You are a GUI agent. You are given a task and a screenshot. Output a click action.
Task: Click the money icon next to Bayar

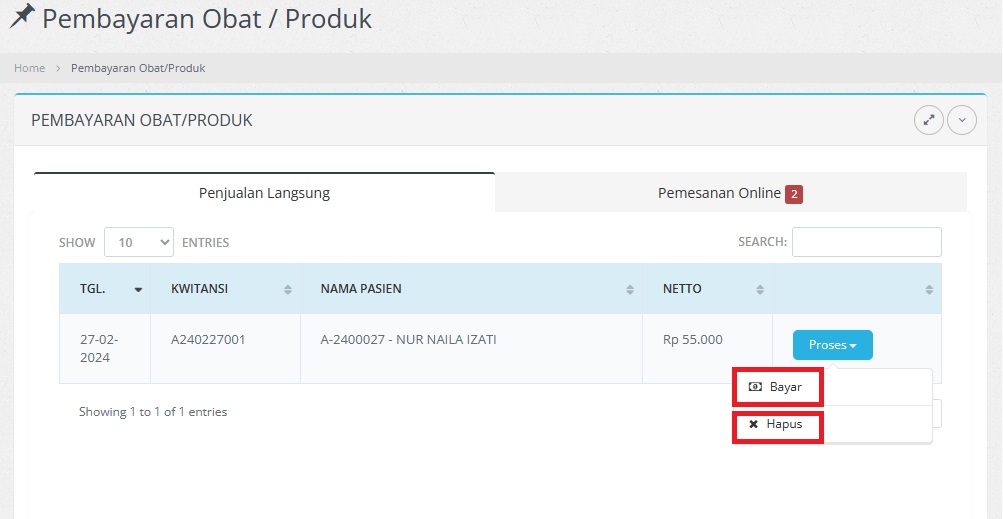755,387
